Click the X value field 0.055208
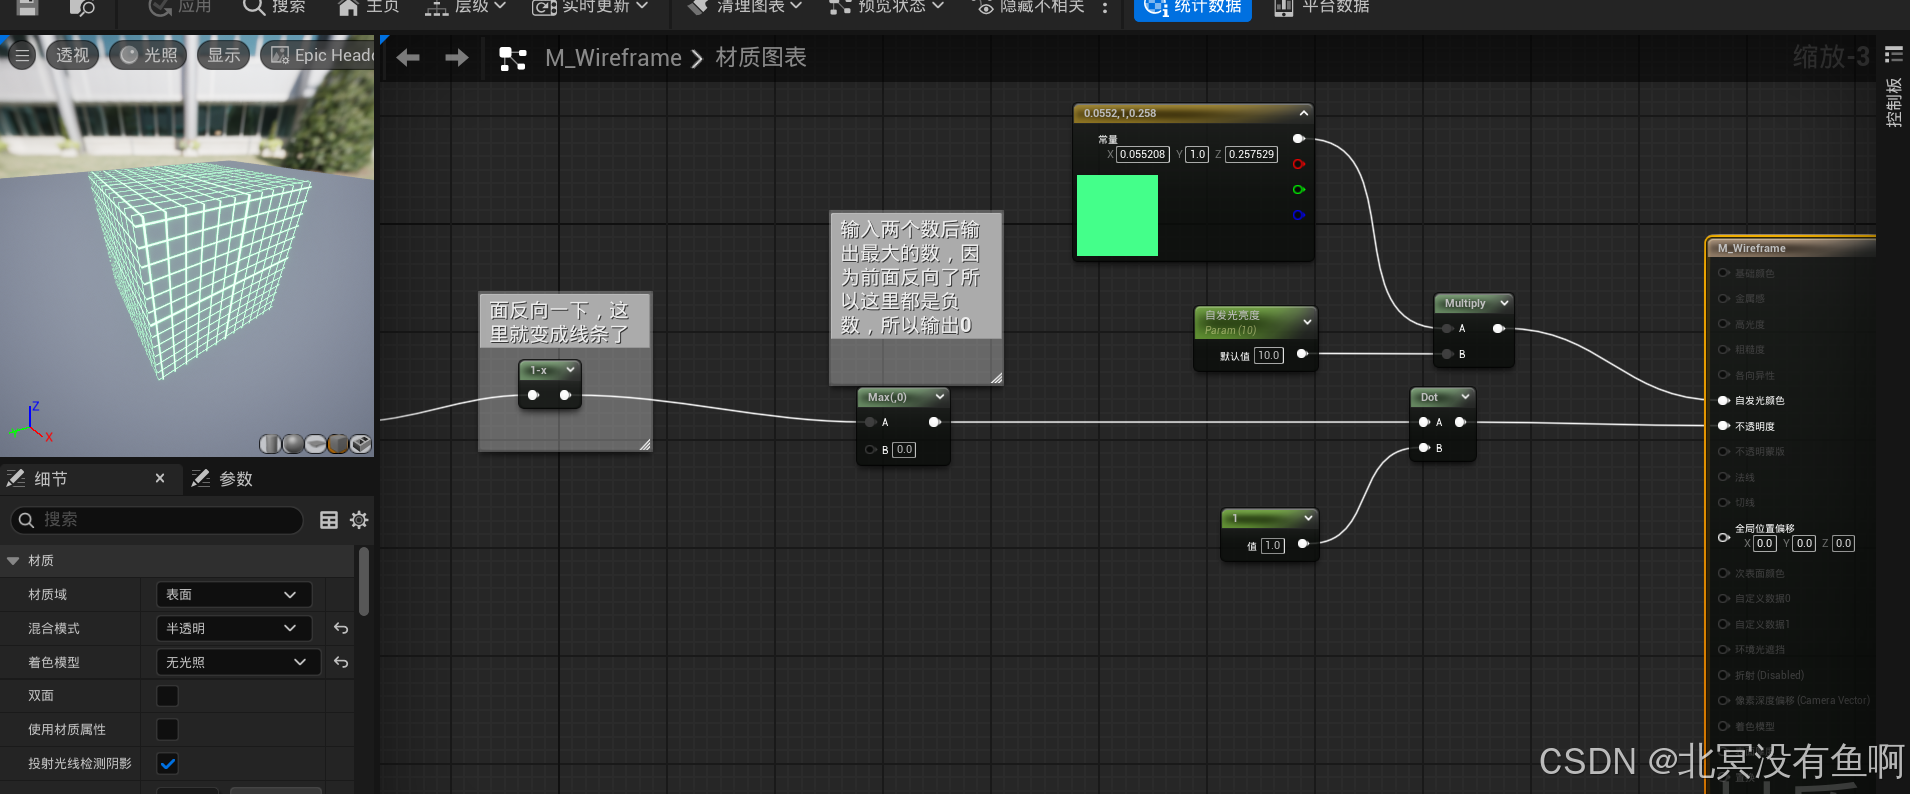1910x794 pixels. tap(1143, 154)
